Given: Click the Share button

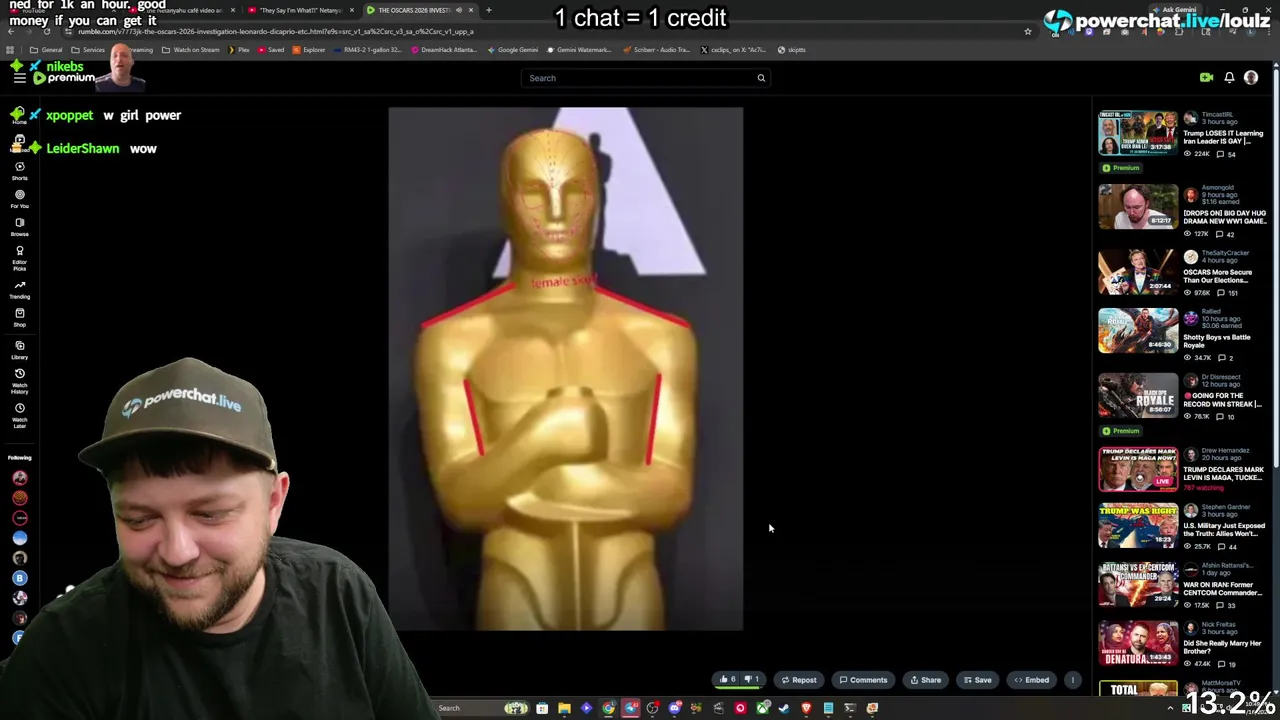Looking at the screenshot, I should pos(925,680).
